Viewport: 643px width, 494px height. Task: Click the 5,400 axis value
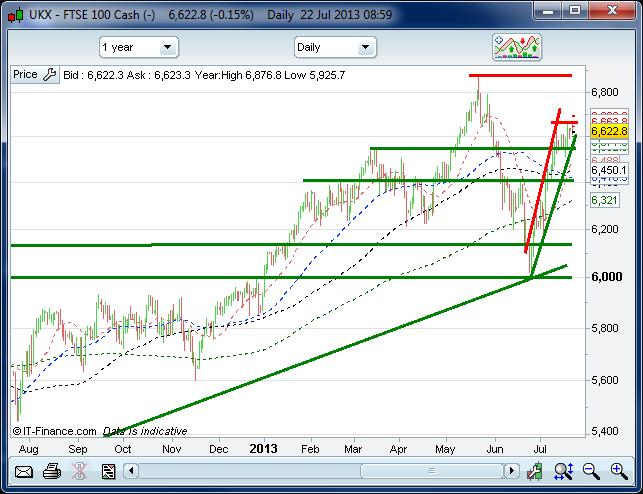click(604, 431)
